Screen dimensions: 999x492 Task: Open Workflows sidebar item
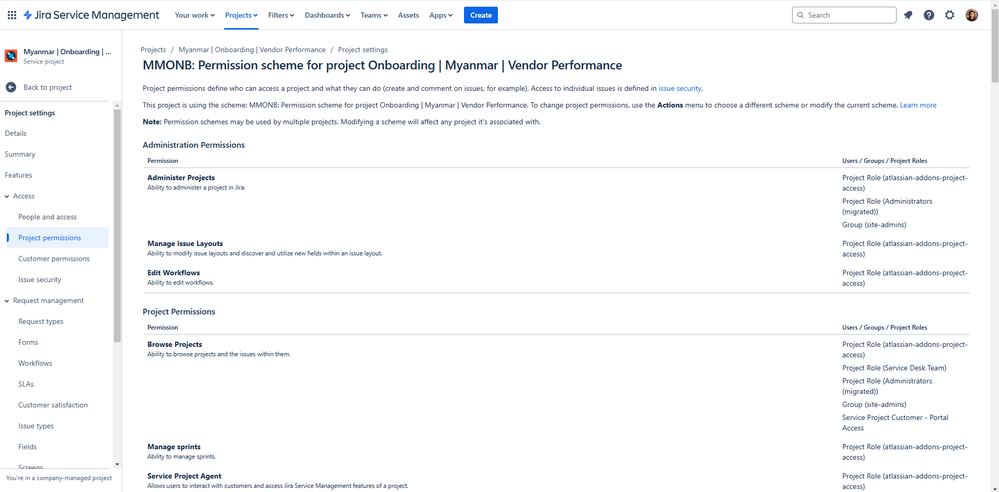(36, 363)
